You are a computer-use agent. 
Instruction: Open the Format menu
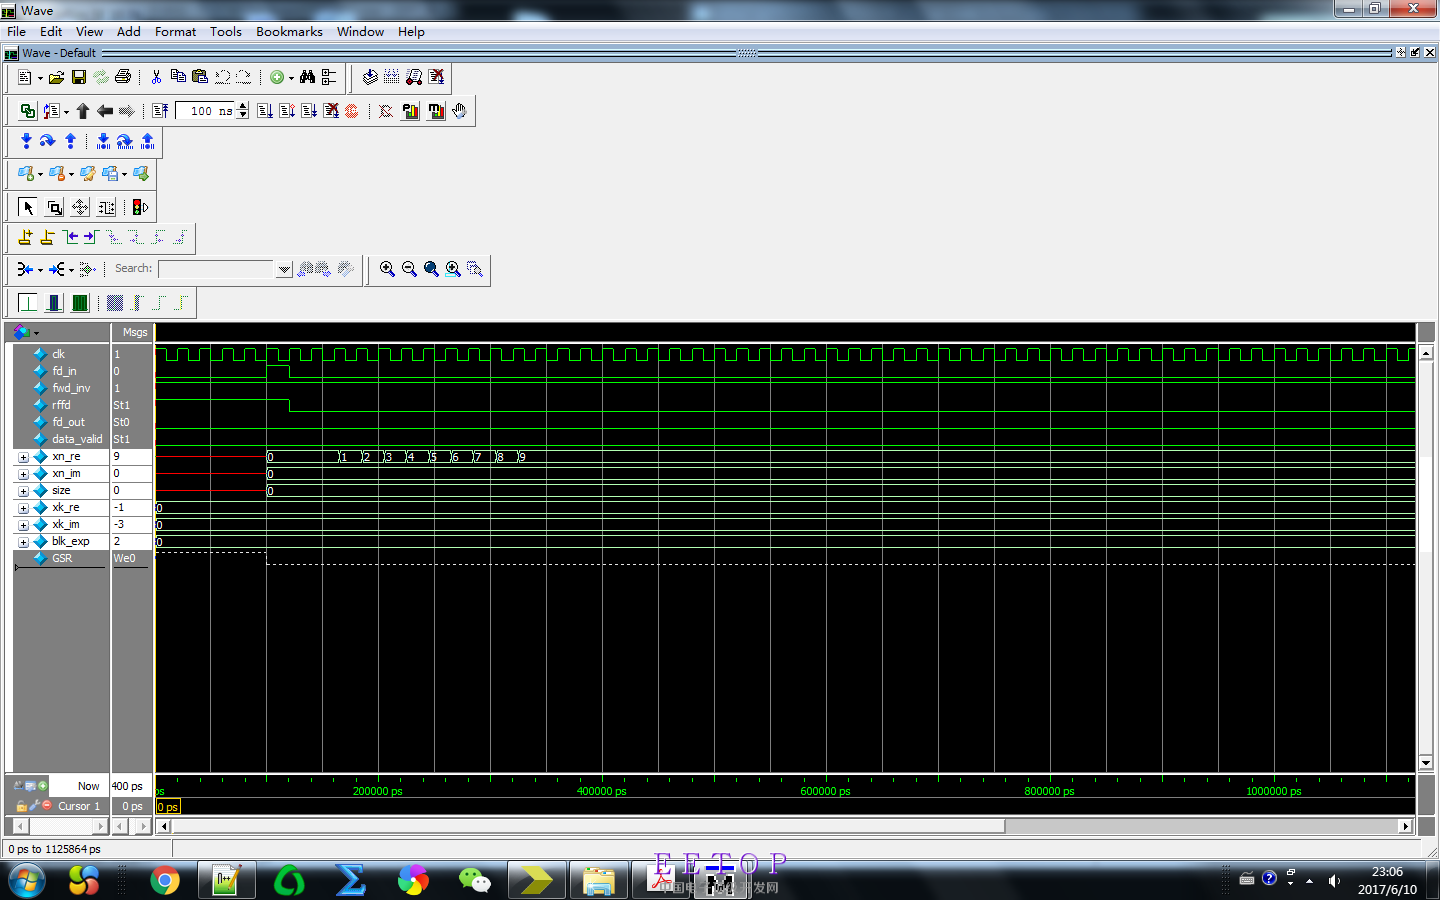coord(175,32)
